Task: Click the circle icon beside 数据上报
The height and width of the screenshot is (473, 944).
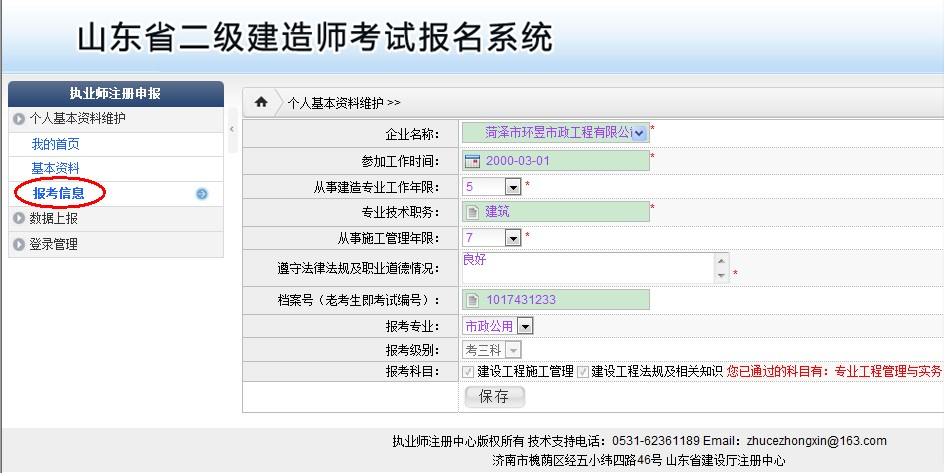Action: click(x=19, y=218)
